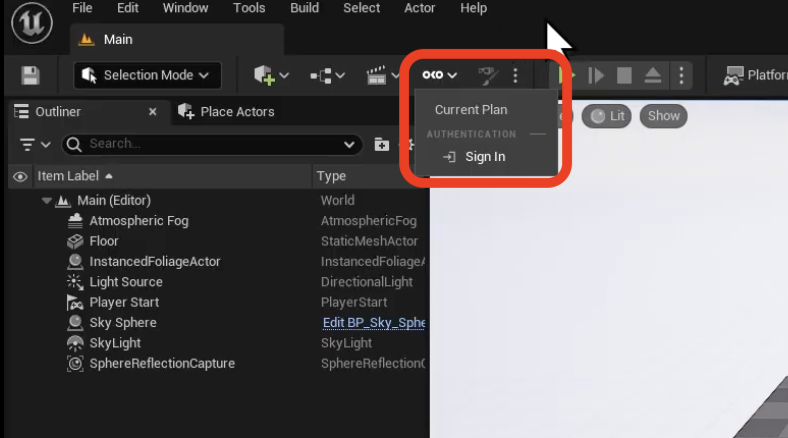
Task: Open the Blueprints toolbar dropdown
Action: click(x=327, y=75)
